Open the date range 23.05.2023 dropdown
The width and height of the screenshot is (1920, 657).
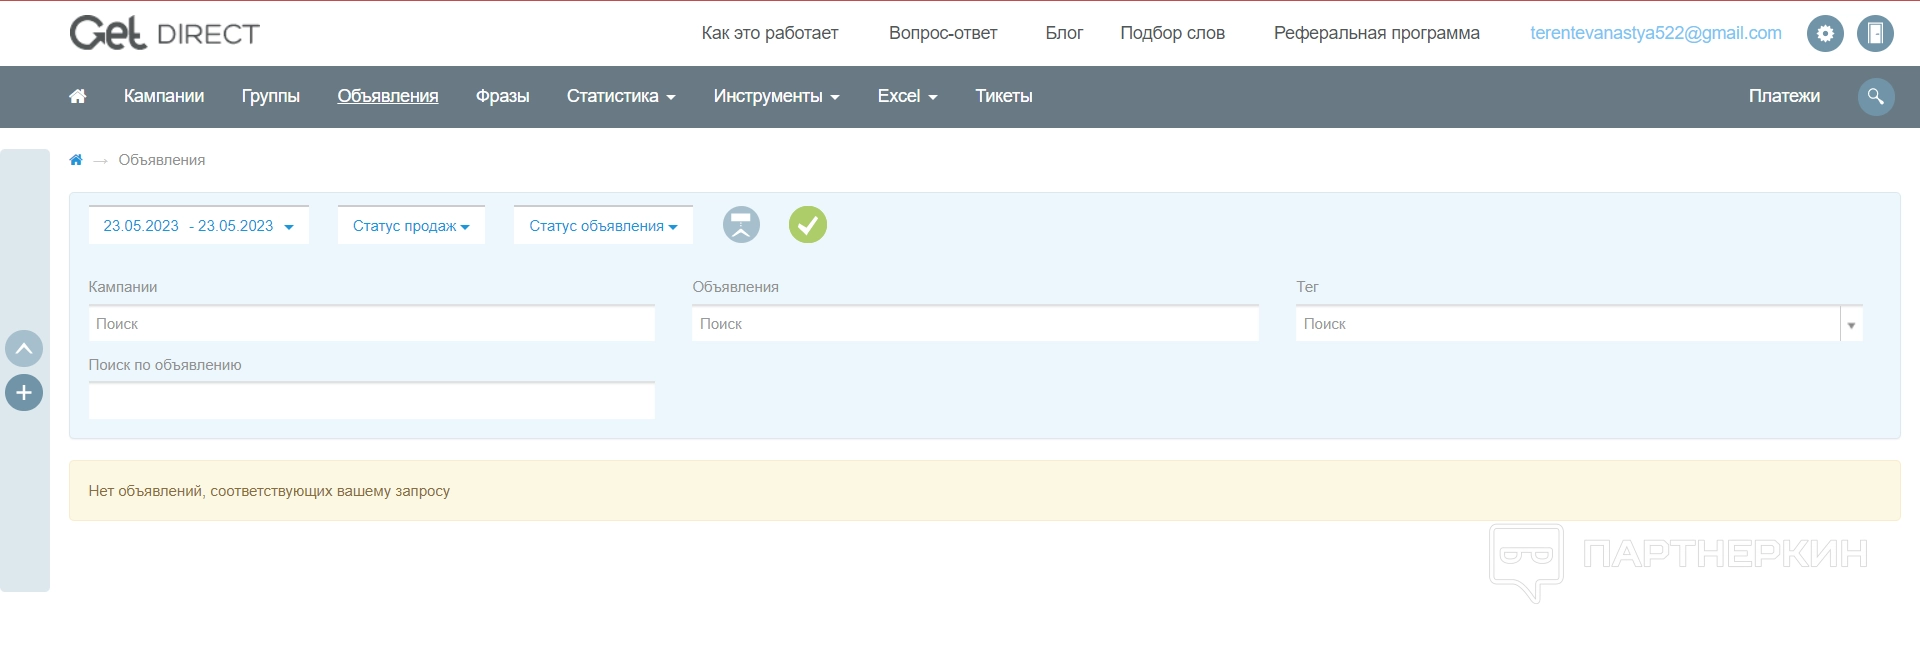click(x=198, y=226)
